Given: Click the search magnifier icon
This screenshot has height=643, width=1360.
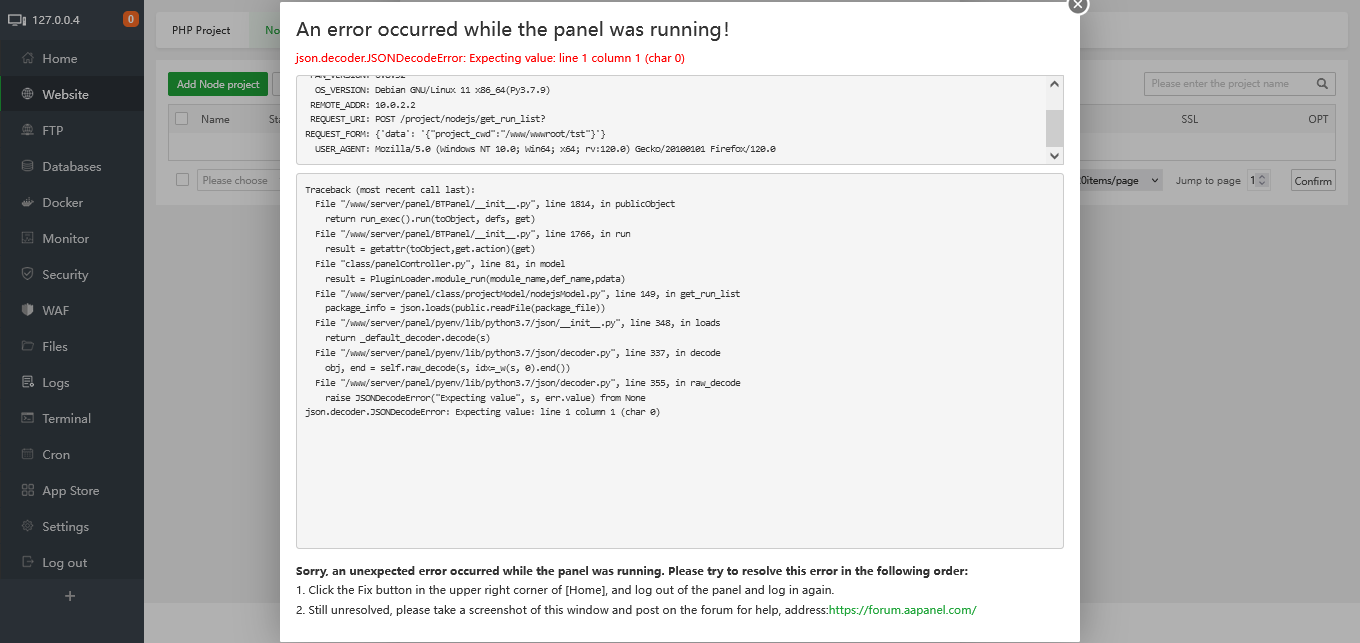Looking at the screenshot, I should [x=1322, y=84].
